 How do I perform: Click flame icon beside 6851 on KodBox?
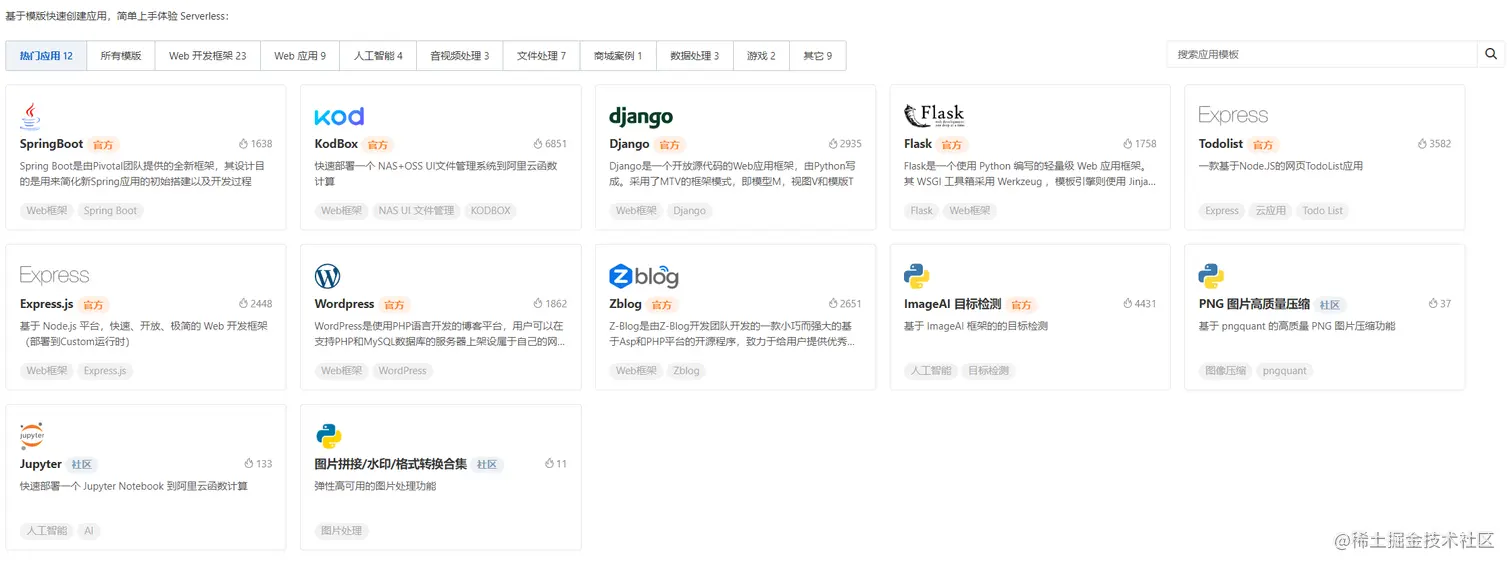537,144
